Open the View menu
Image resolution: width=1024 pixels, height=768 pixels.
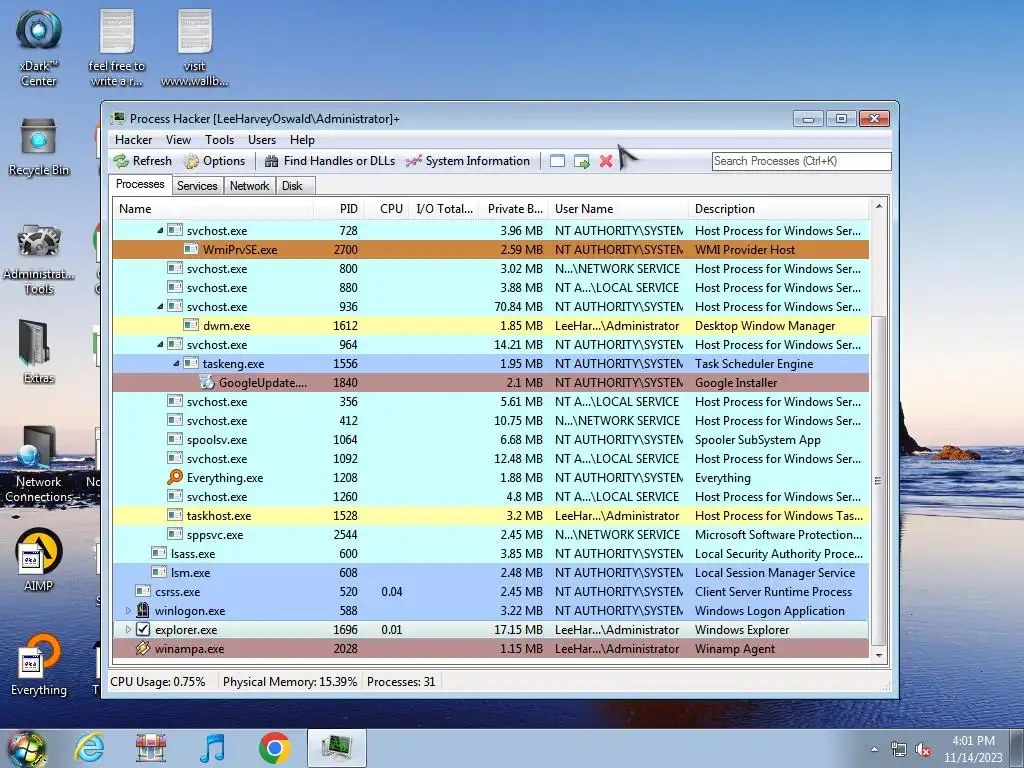(x=178, y=140)
